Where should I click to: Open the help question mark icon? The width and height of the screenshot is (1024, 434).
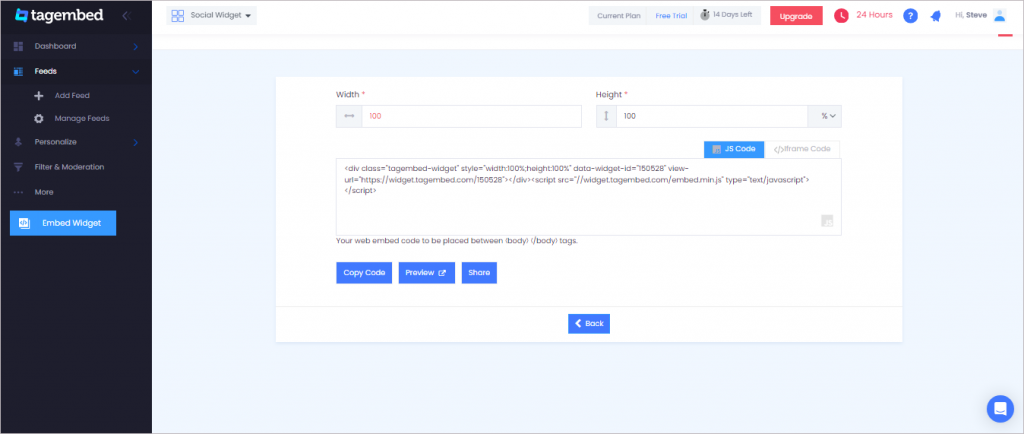[x=910, y=16]
